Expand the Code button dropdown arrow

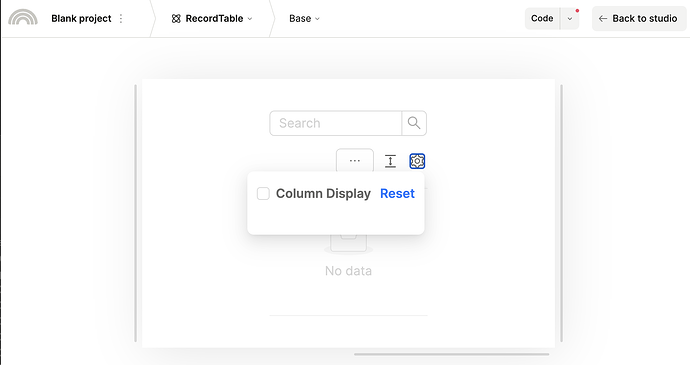569,18
